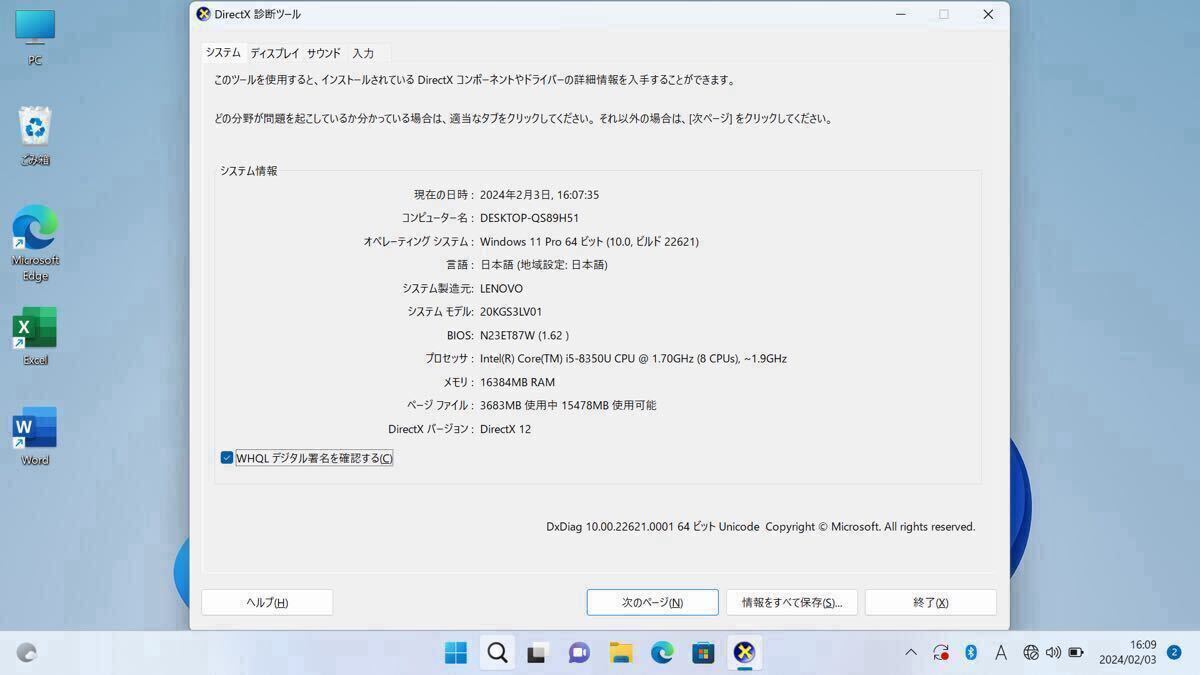Click the システム情報 group label
The width and height of the screenshot is (1200, 675).
pos(249,171)
